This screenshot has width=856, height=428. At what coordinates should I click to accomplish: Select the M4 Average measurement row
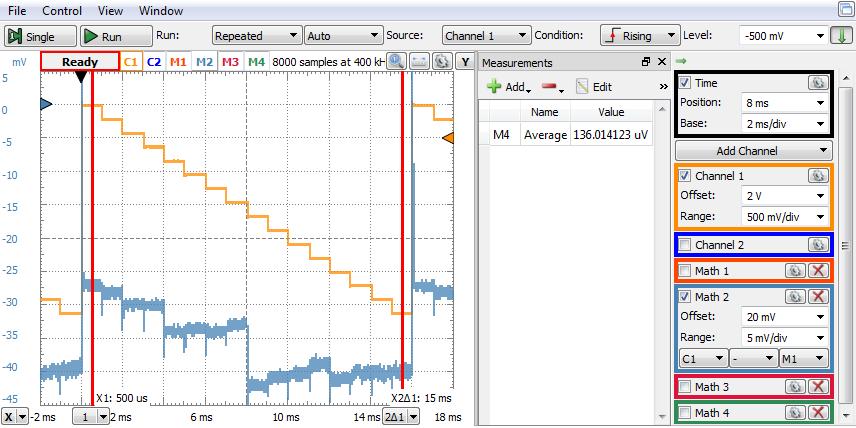click(x=566, y=135)
